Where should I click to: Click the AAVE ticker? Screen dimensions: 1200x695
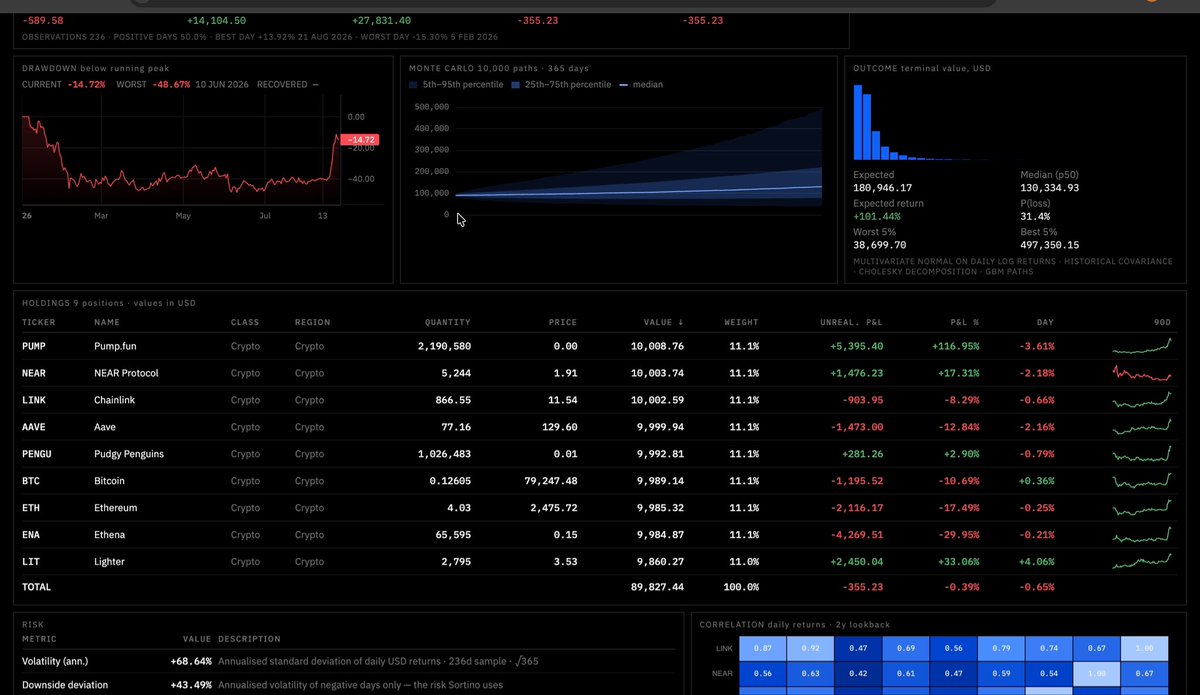tap(34, 427)
